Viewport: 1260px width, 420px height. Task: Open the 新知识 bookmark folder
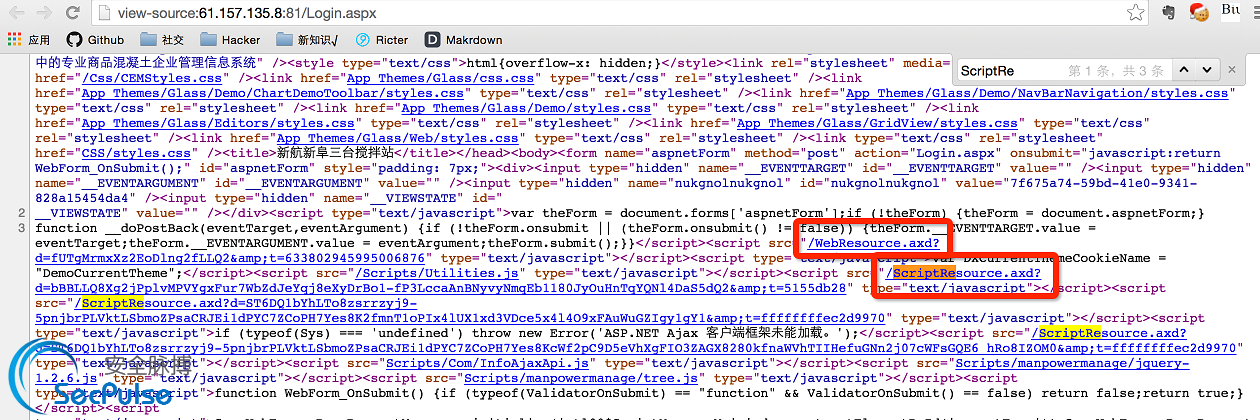point(309,40)
